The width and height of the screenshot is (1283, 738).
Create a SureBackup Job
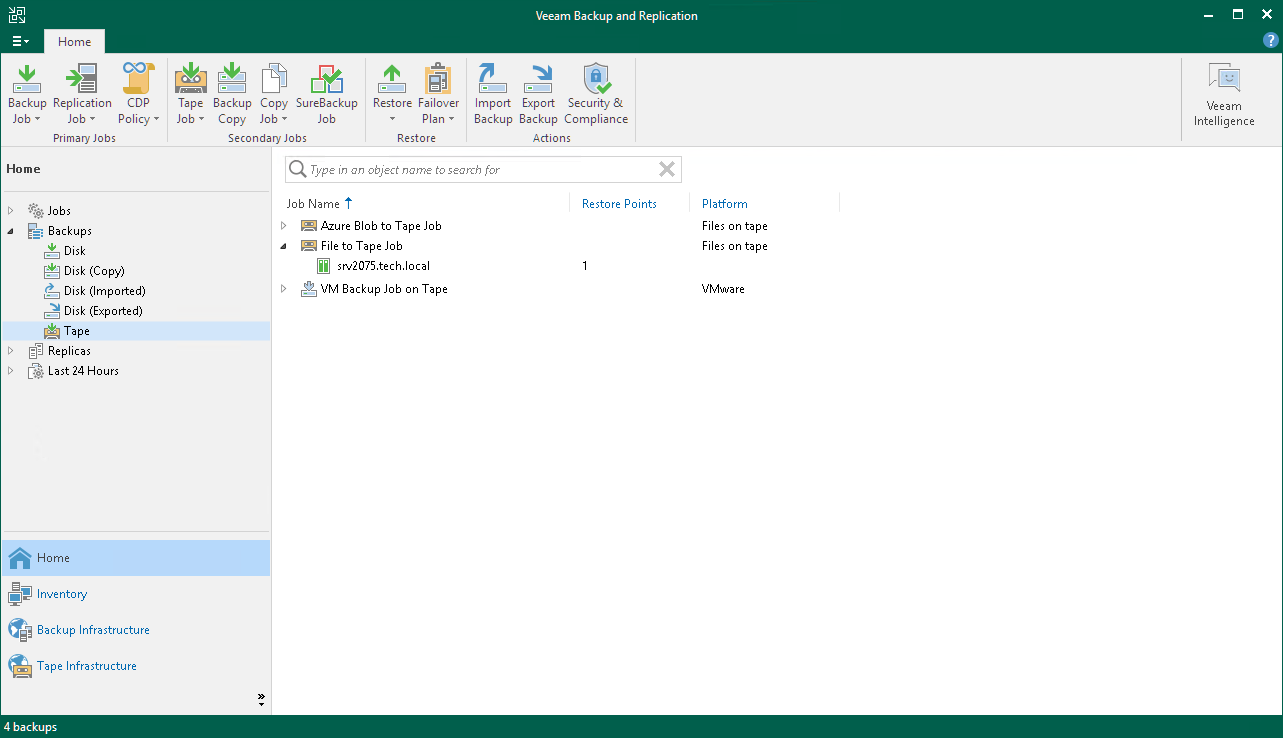pos(327,94)
